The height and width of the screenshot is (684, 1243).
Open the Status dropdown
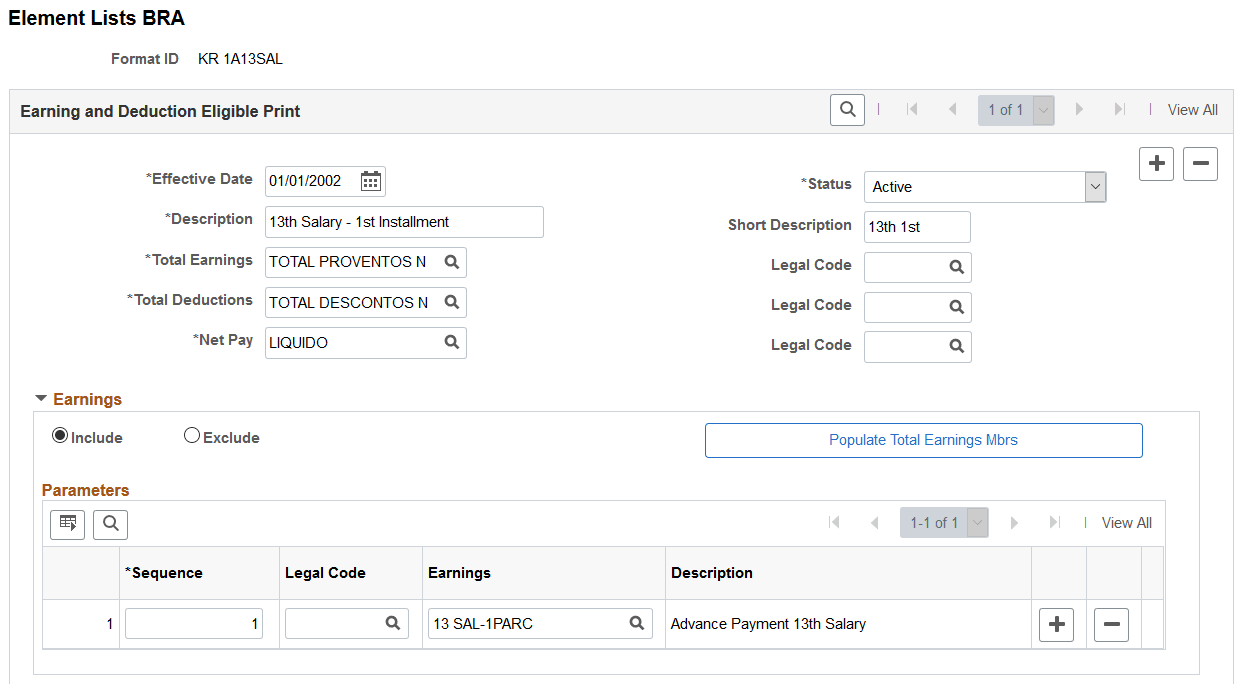point(1095,187)
